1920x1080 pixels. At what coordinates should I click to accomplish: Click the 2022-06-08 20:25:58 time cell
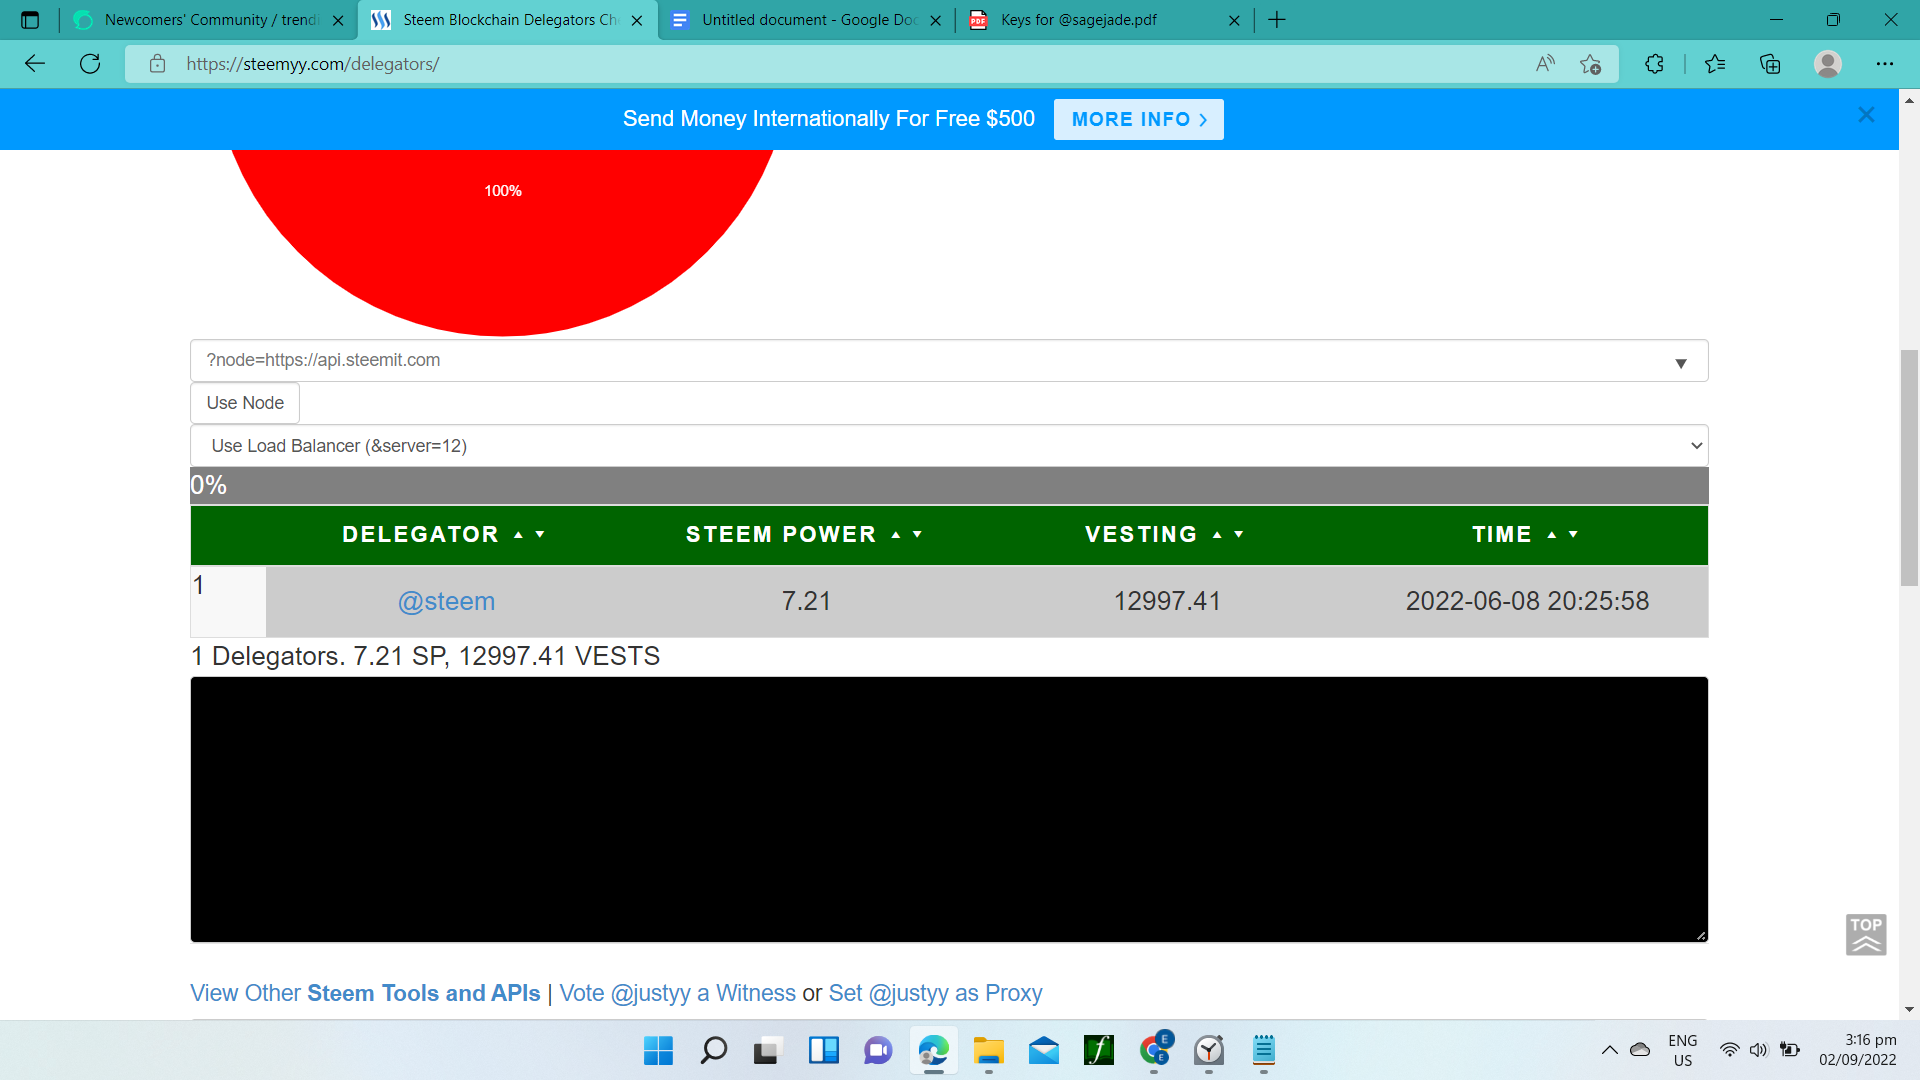click(1527, 601)
